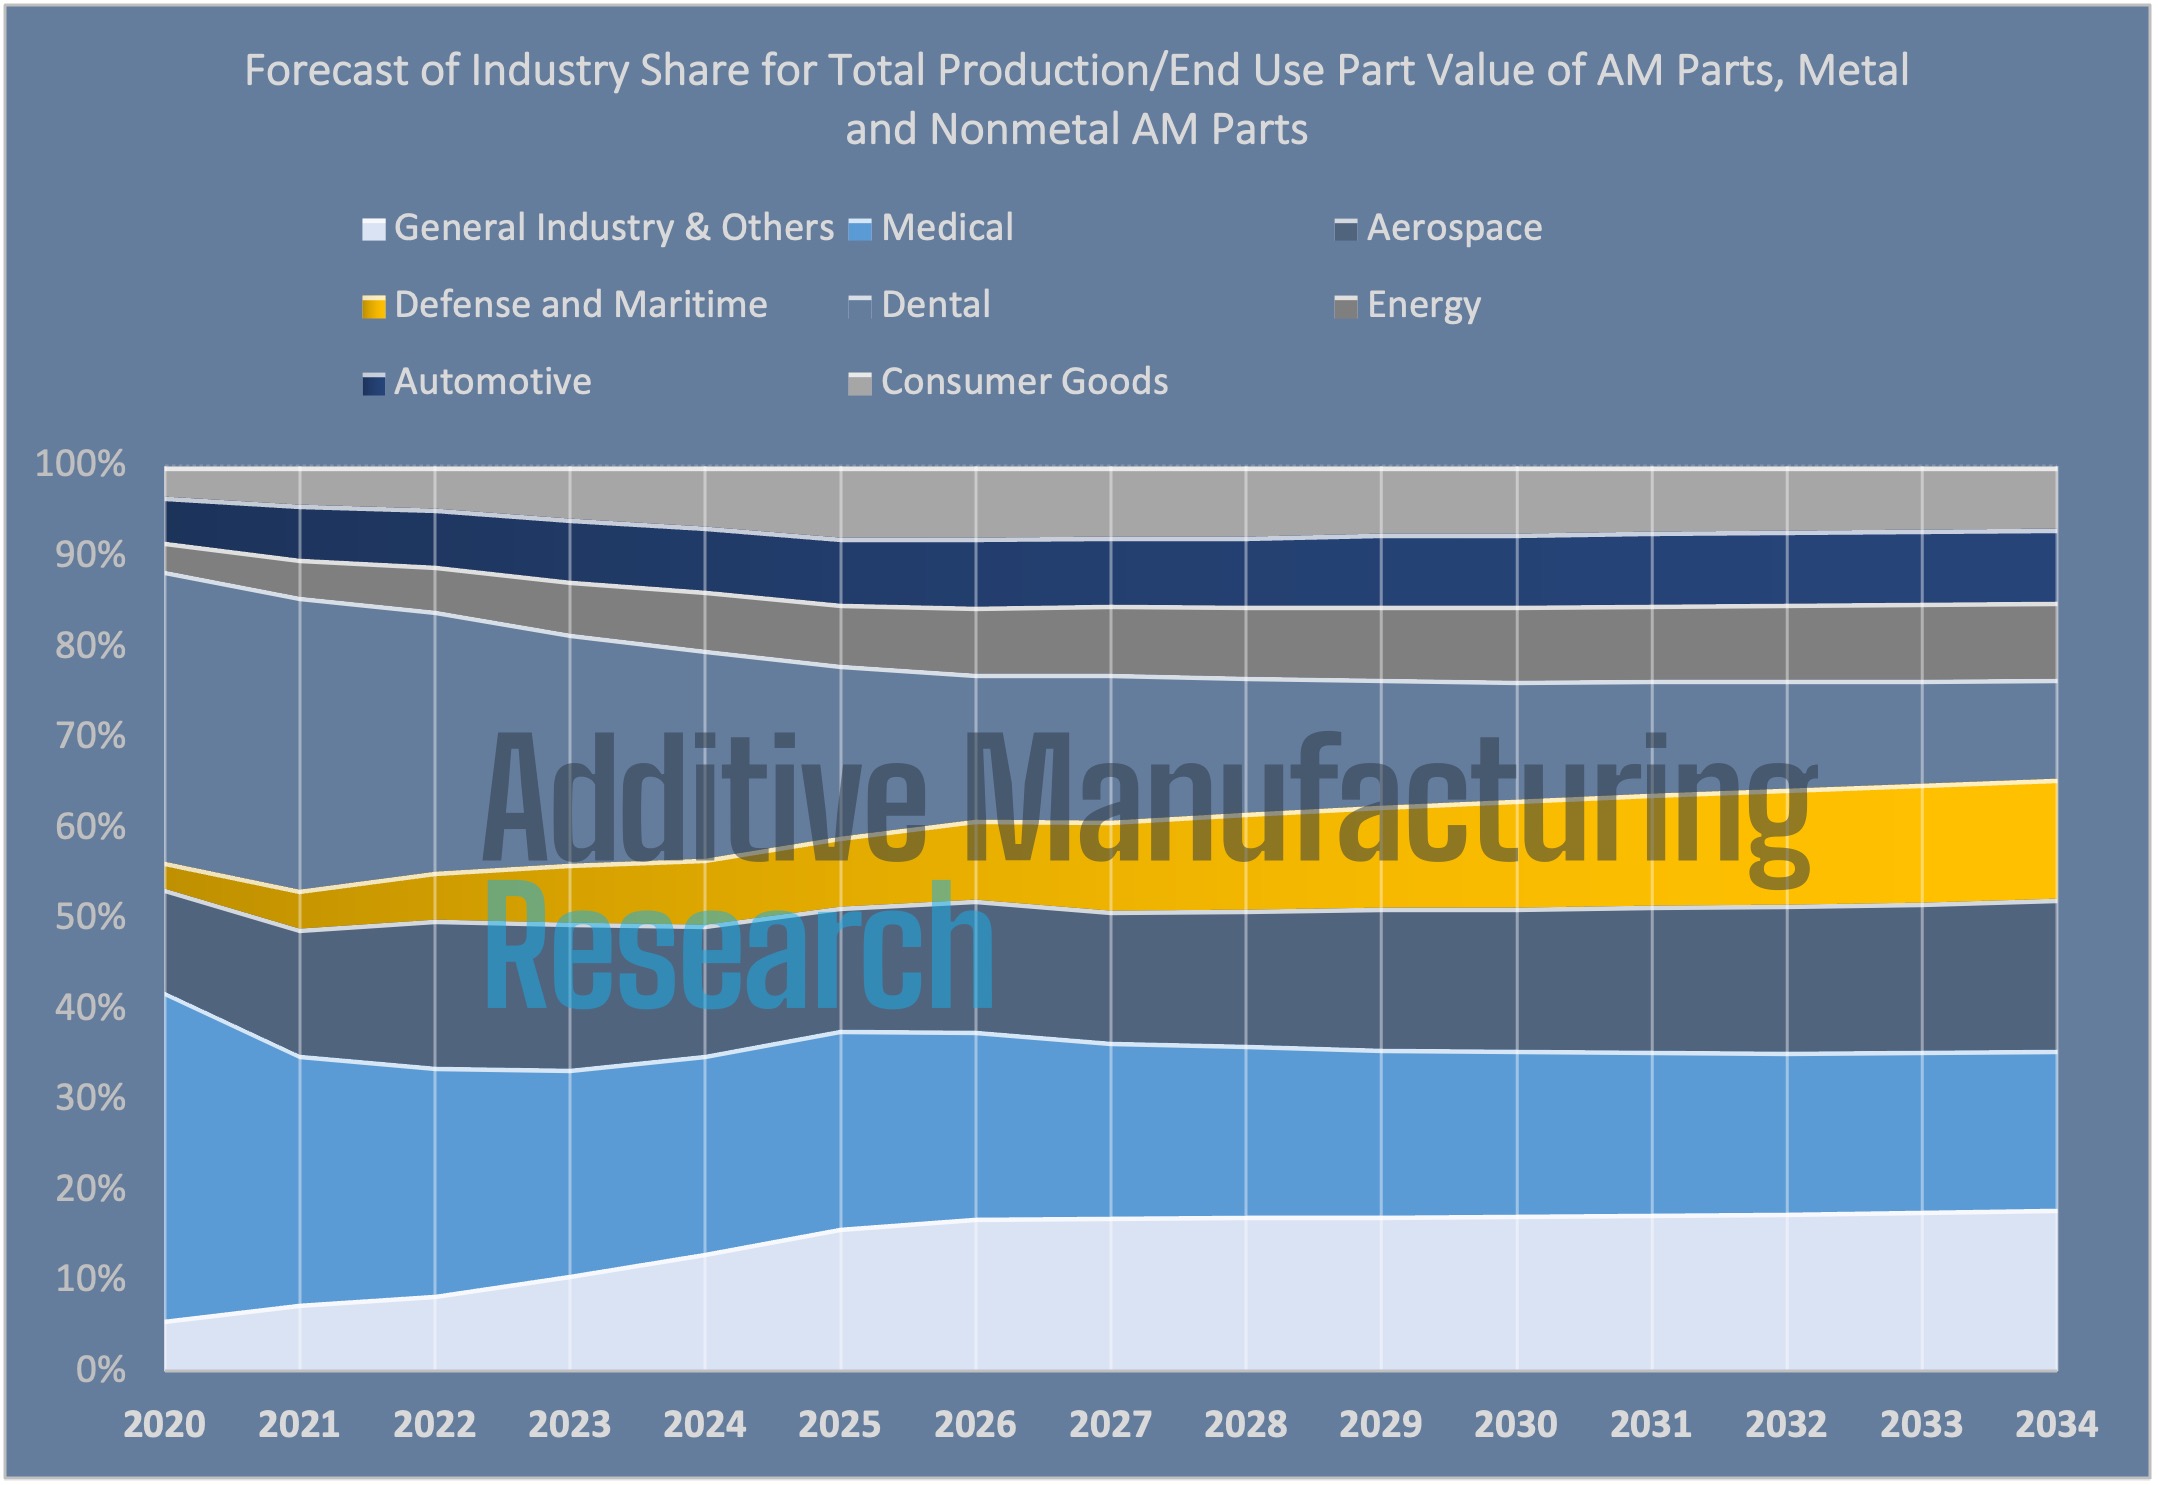Click the Defense and Maritime legend swatch
This screenshot has width=2158, height=1485.
373,306
